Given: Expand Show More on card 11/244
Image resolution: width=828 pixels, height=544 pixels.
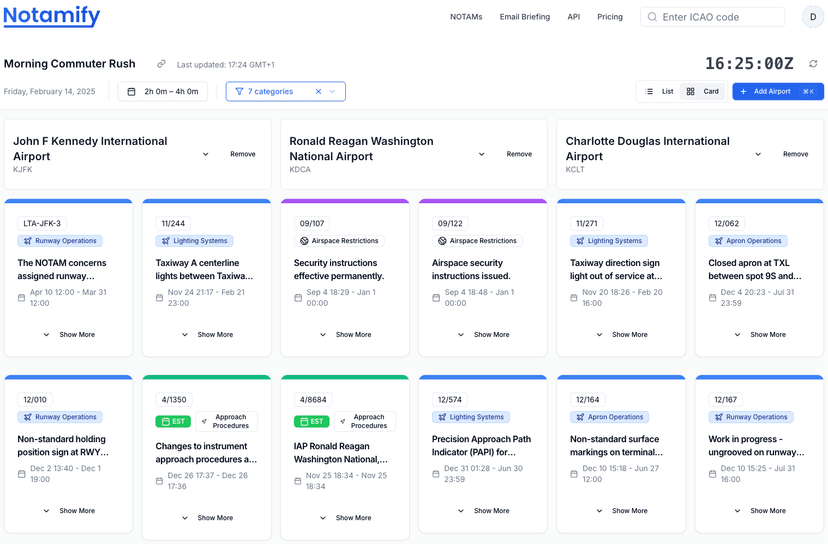Looking at the screenshot, I should (207, 335).
